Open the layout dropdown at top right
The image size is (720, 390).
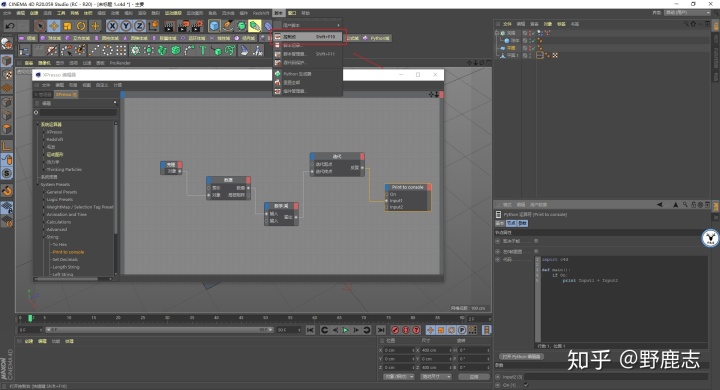(x=687, y=13)
